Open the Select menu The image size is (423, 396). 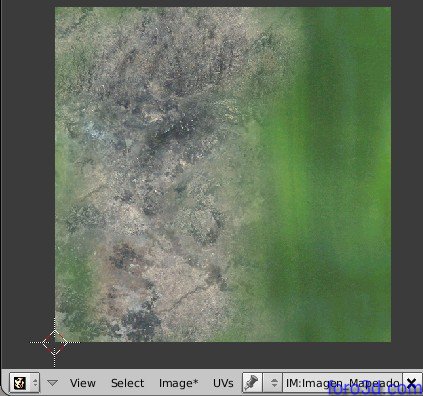click(x=127, y=383)
